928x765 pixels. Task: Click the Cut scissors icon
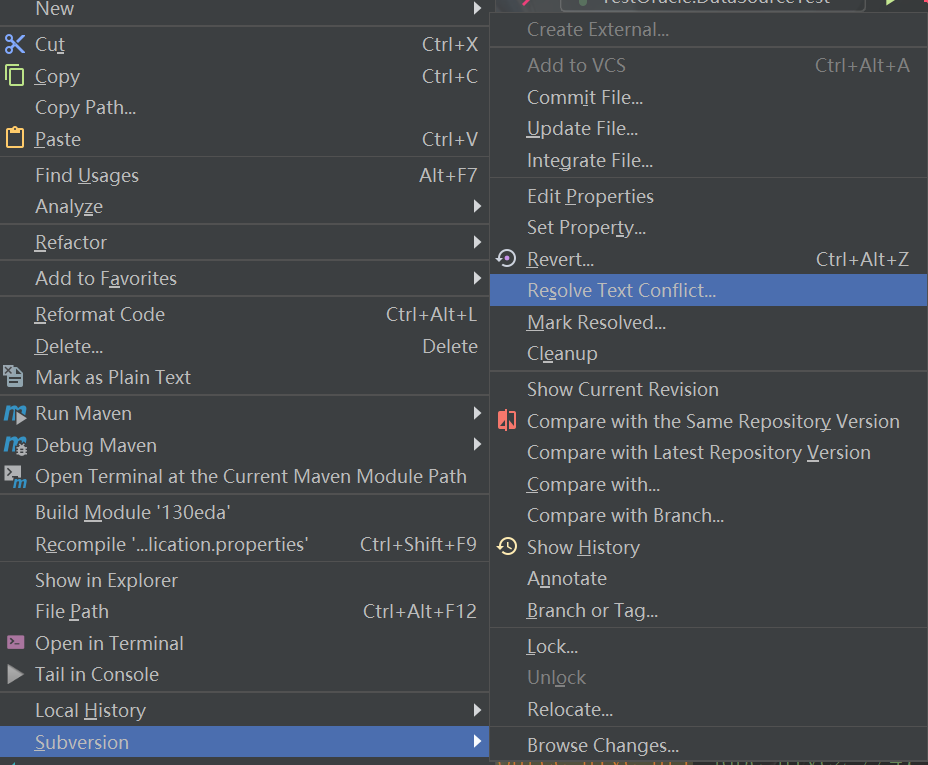click(x=15, y=44)
